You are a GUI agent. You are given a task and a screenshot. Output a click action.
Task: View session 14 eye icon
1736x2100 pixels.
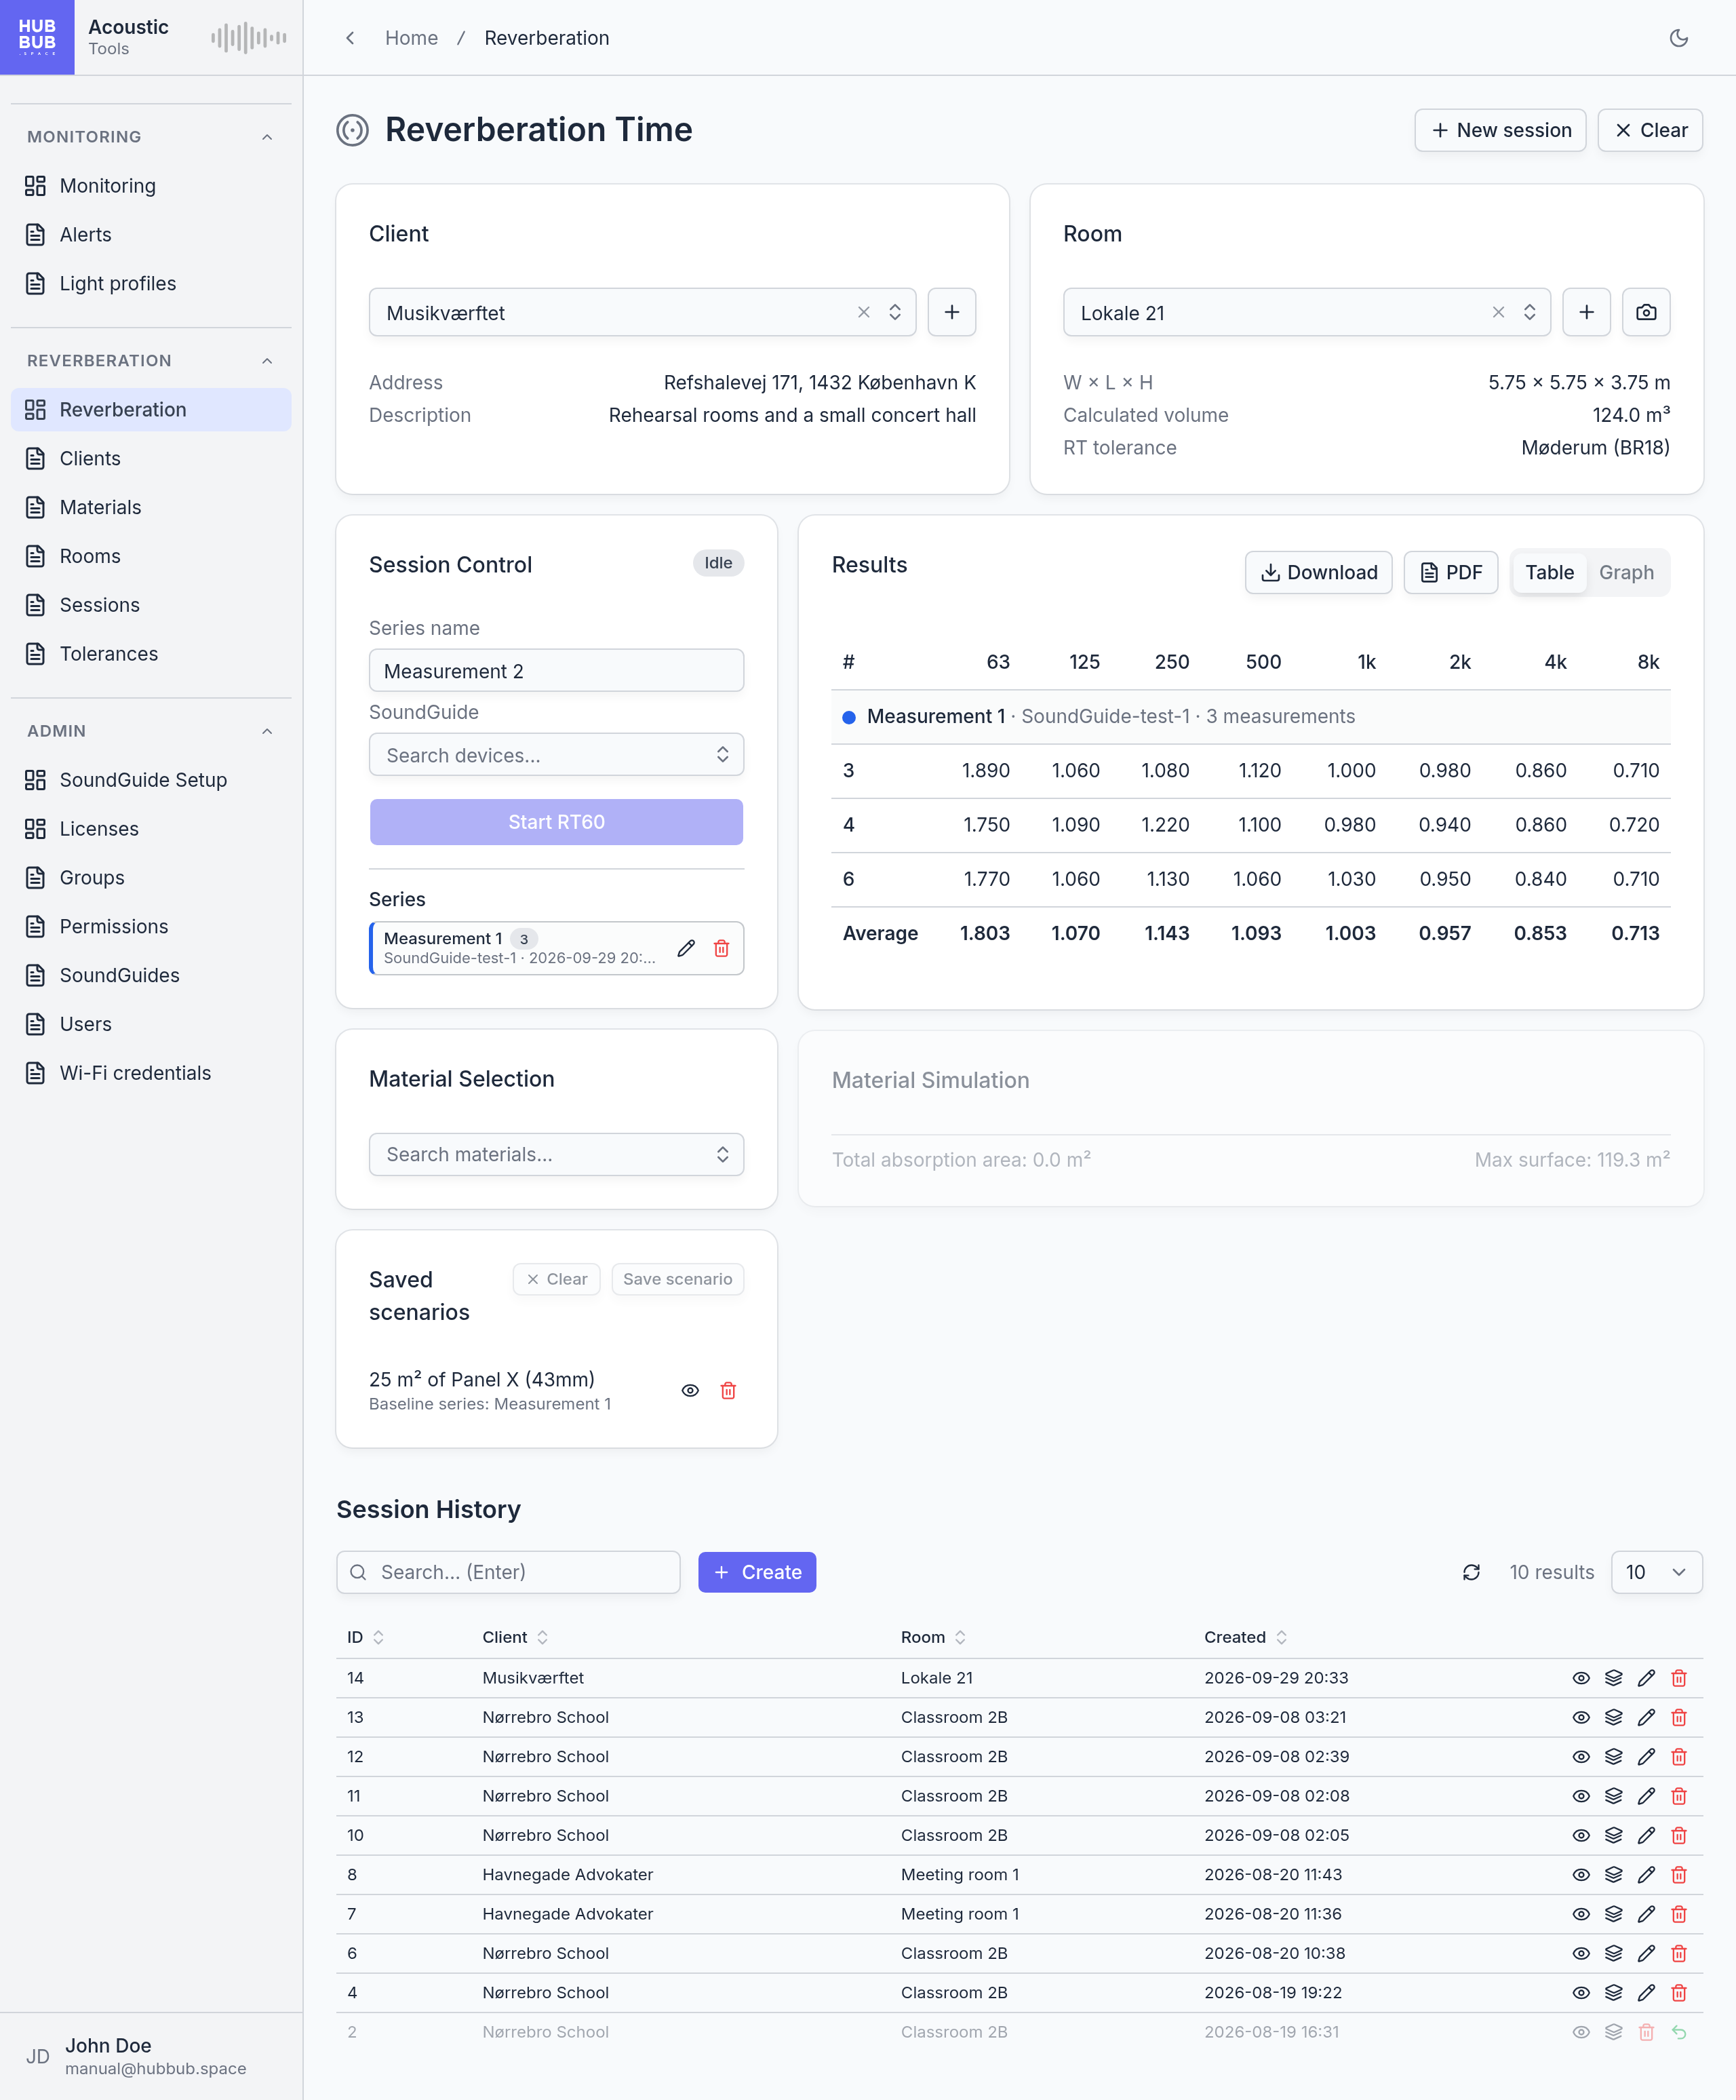point(1581,1678)
